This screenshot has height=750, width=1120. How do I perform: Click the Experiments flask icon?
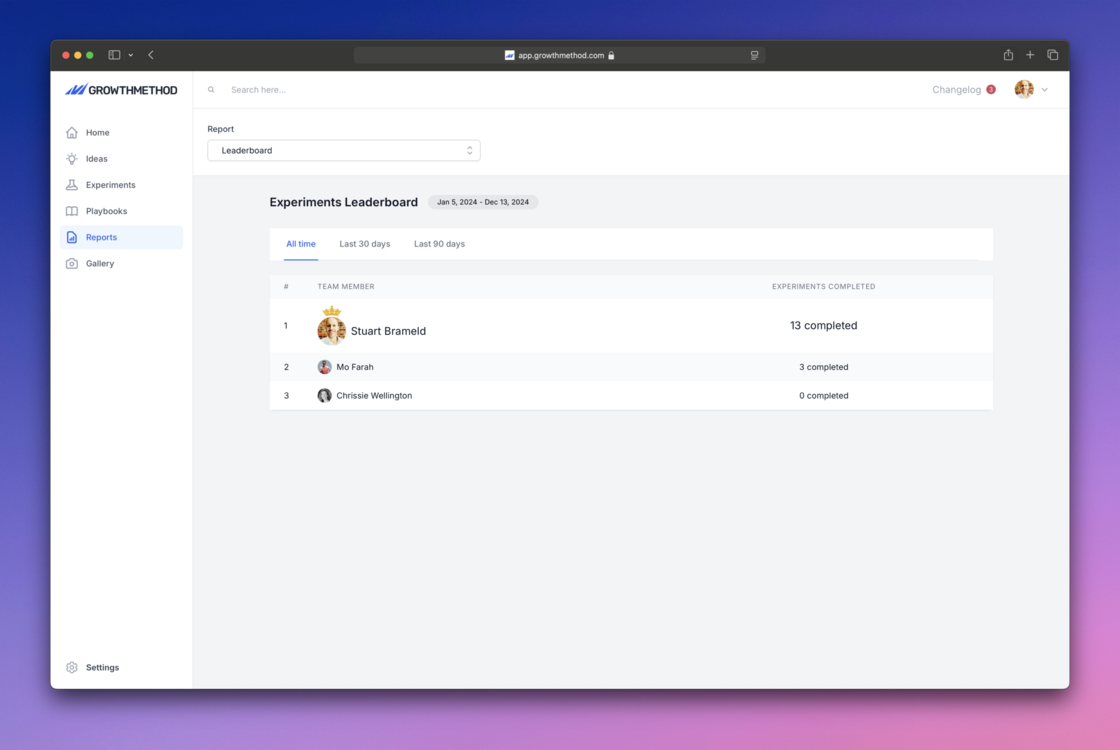(71, 185)
